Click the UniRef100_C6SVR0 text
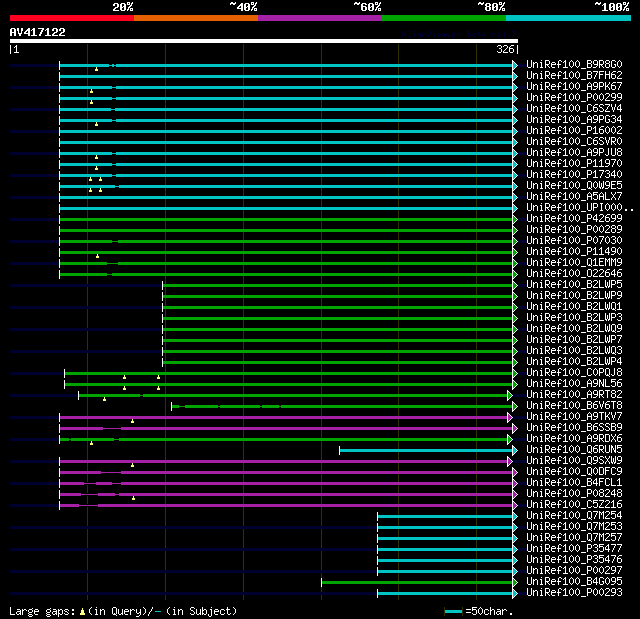This screenshot has height=619, width=640. coord(574,142)
